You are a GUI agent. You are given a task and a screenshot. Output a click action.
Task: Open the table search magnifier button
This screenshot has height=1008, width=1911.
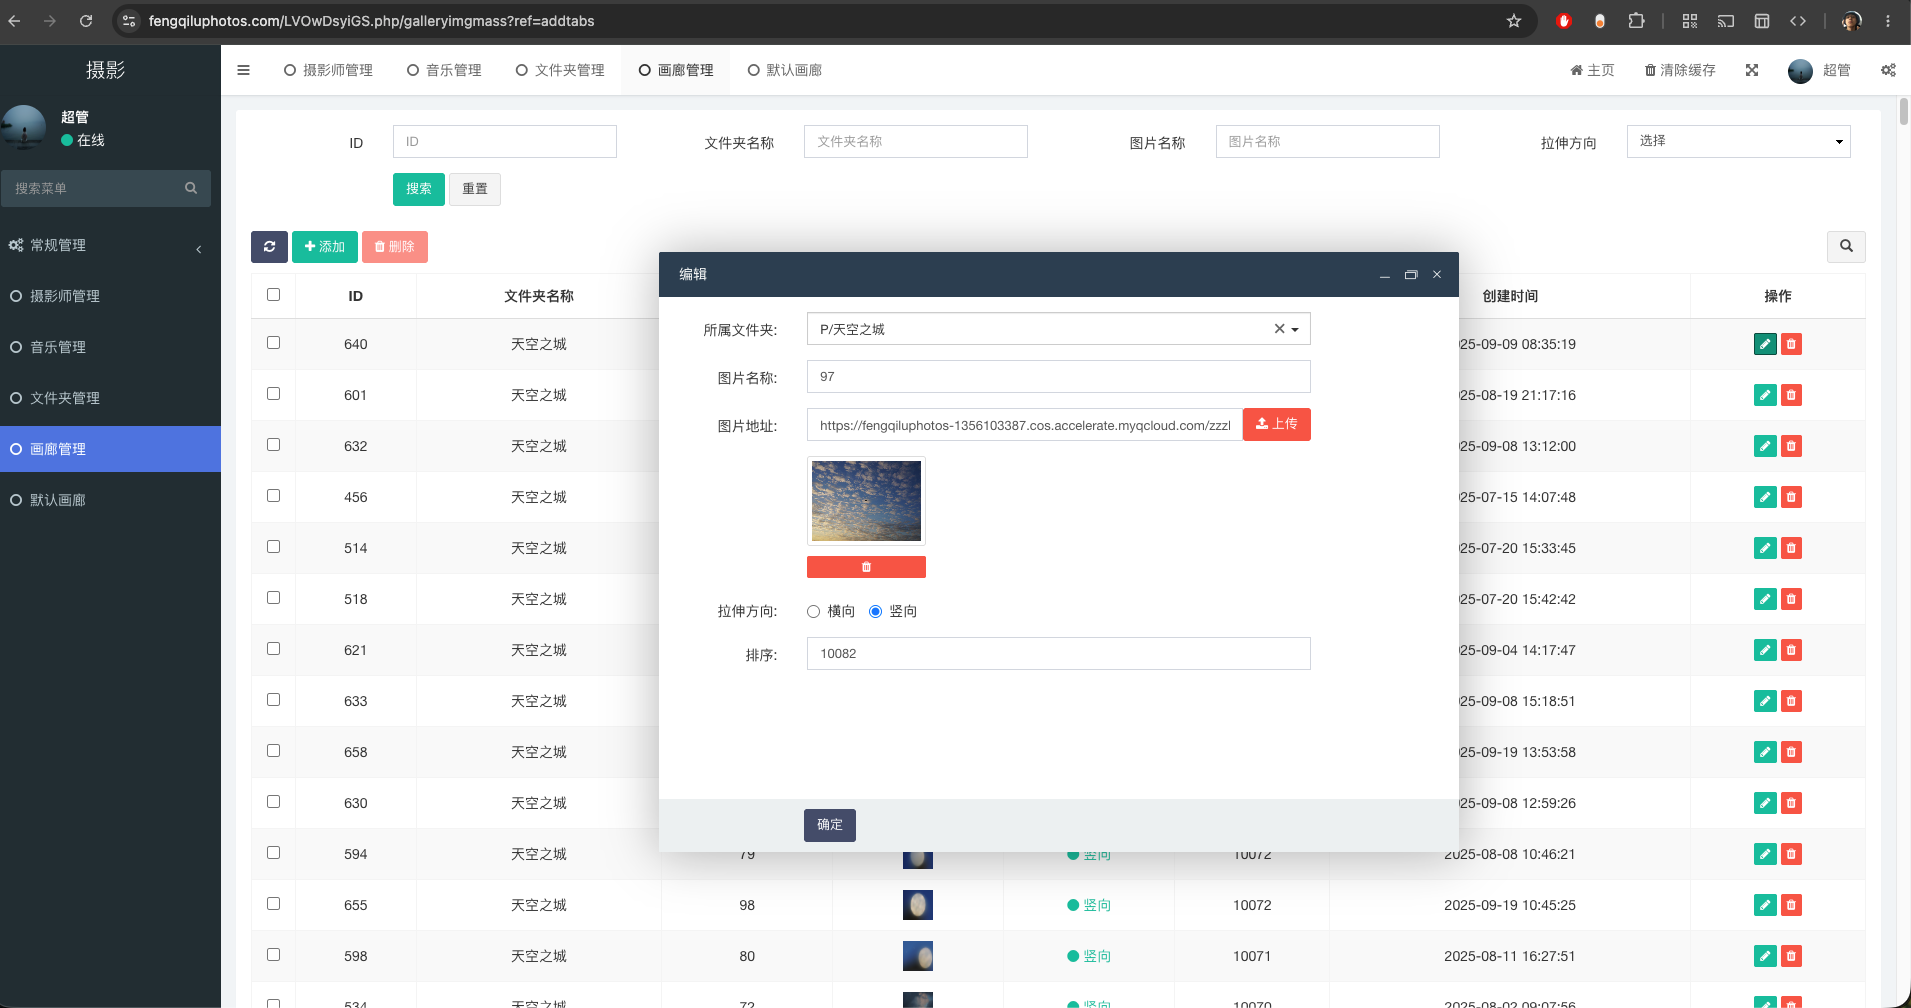(1846, 246)
